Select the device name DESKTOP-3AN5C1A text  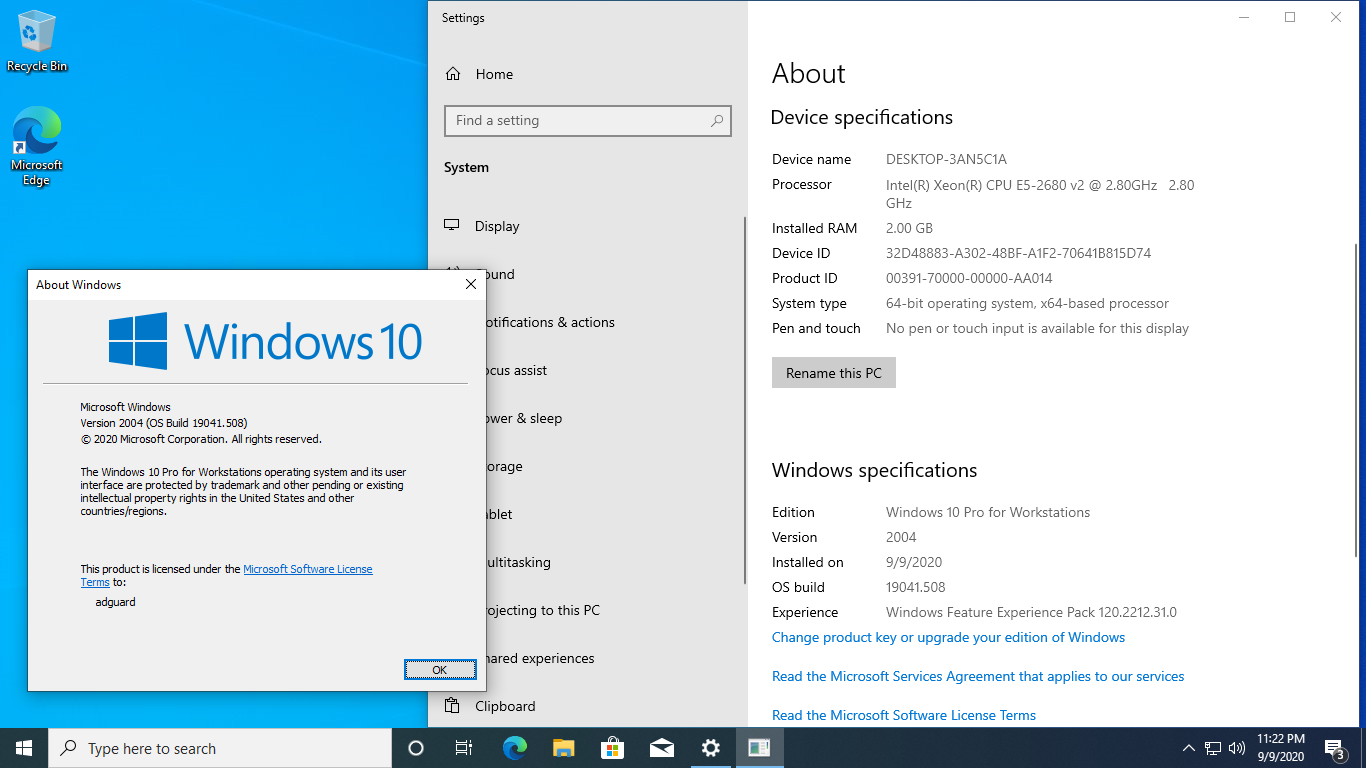946,159
